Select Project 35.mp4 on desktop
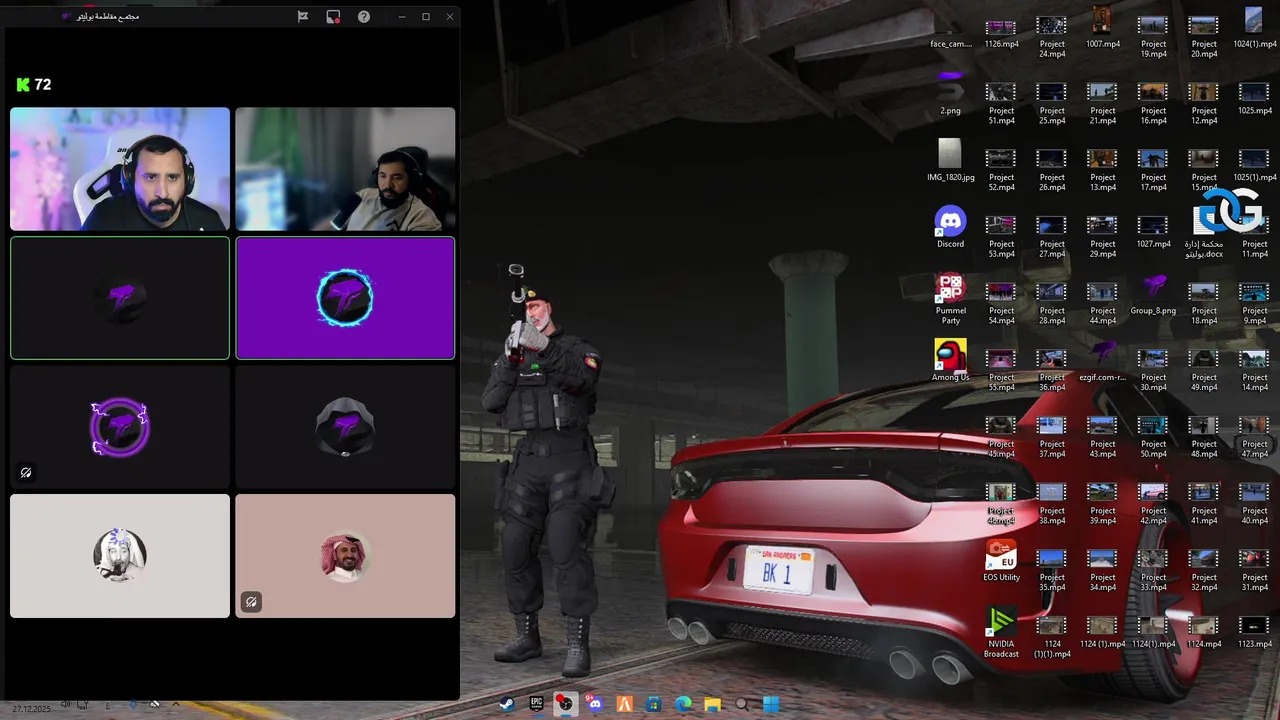Screen dimensions: 1280x720 [x=1052, y=570]
